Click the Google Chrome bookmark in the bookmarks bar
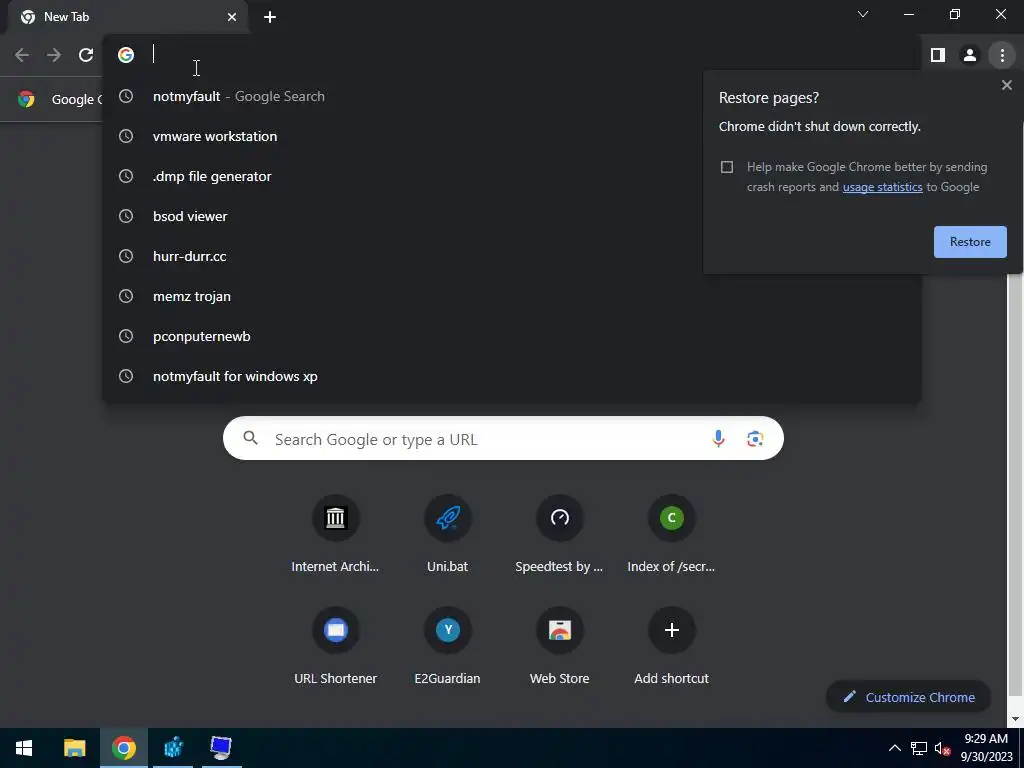 click(59, 99)
